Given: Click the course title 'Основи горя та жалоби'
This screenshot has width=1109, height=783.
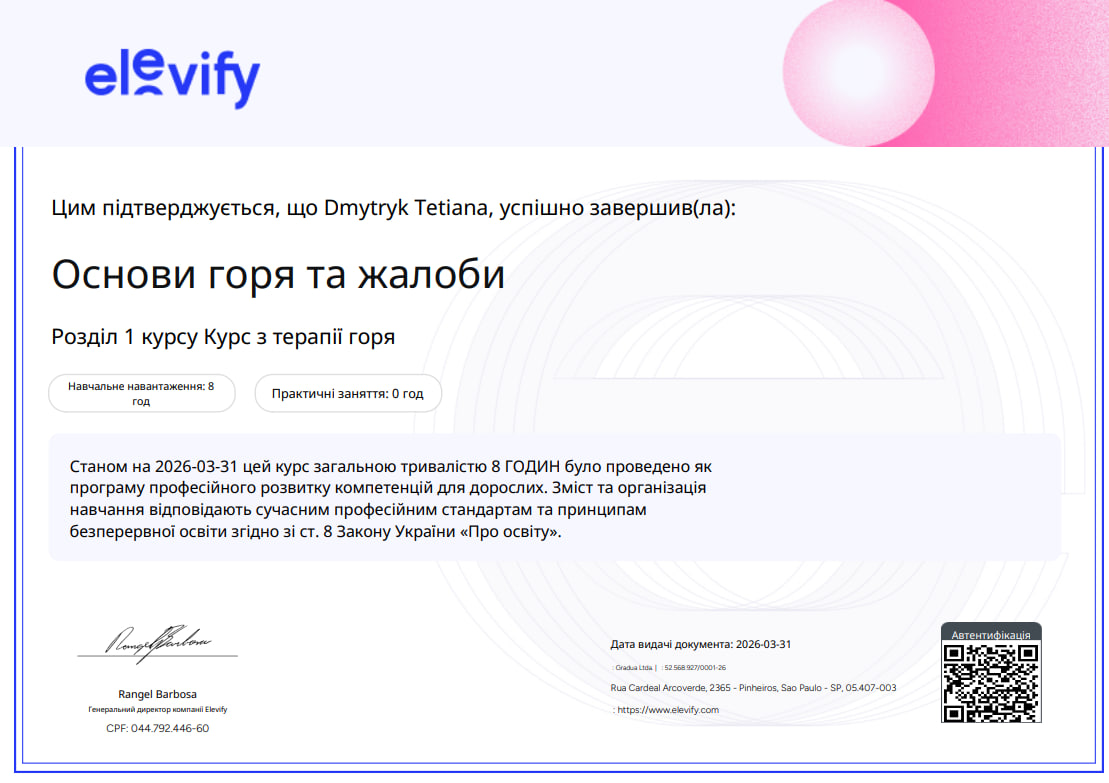Looking at the screenshot, I should (278, 274).
